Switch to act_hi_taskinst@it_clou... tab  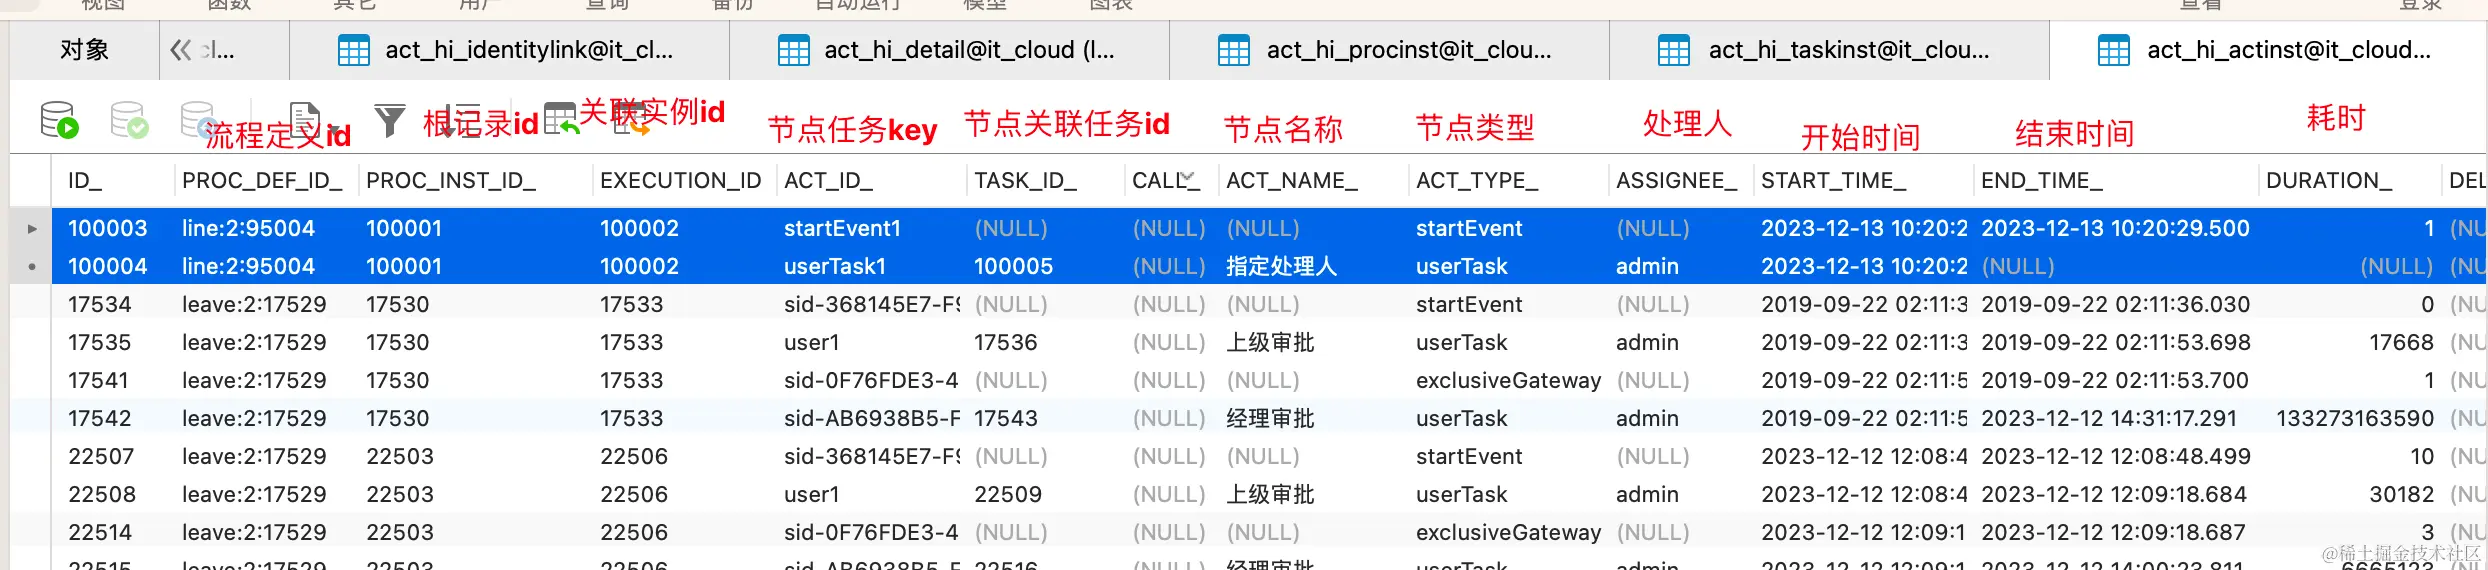1830,50
